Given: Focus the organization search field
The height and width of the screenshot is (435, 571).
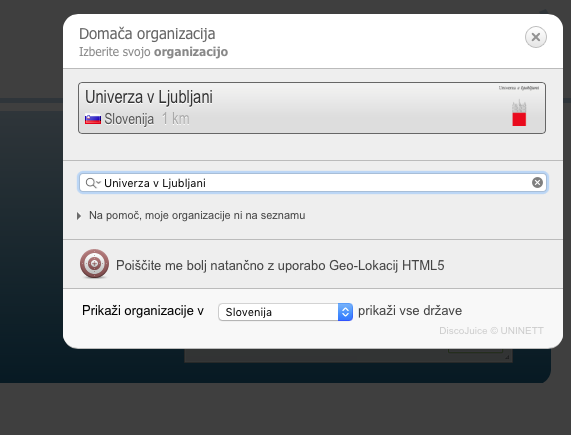Looking at the screenshot, I should click(312, 182).
